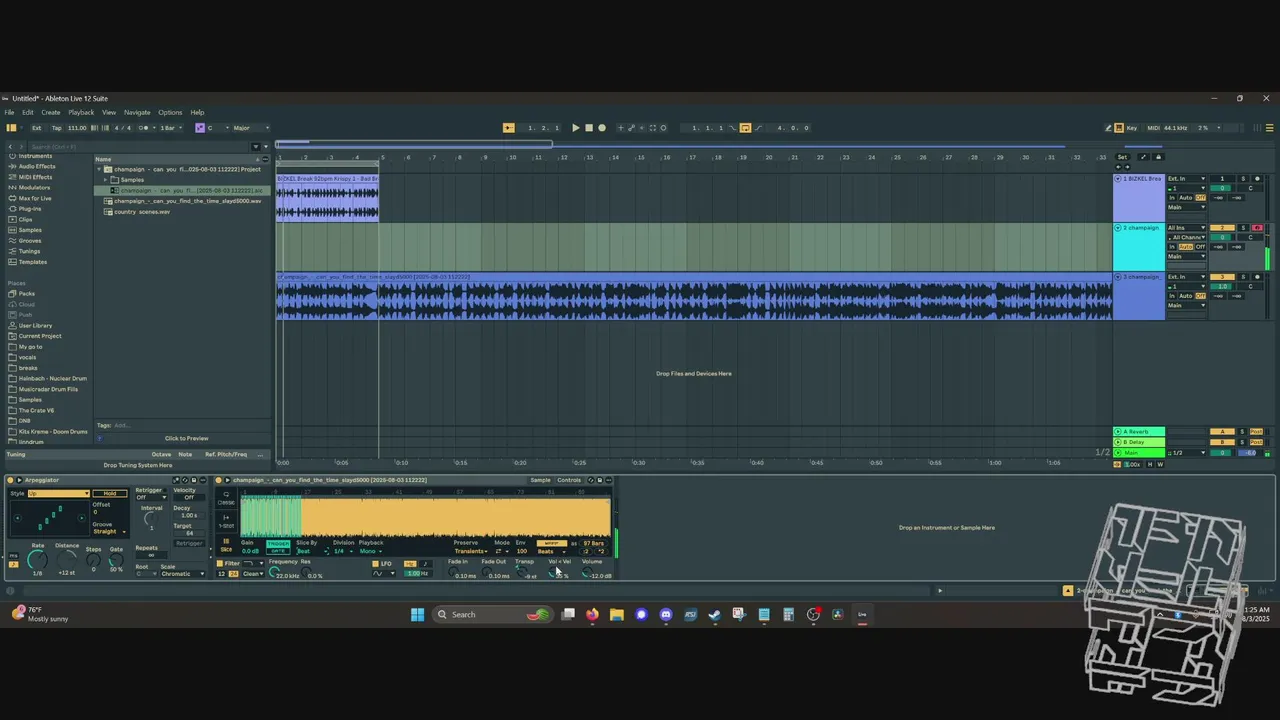Screen dimensions: 1280x720
Task: Open the Create menu
Action: coord(51,112)
